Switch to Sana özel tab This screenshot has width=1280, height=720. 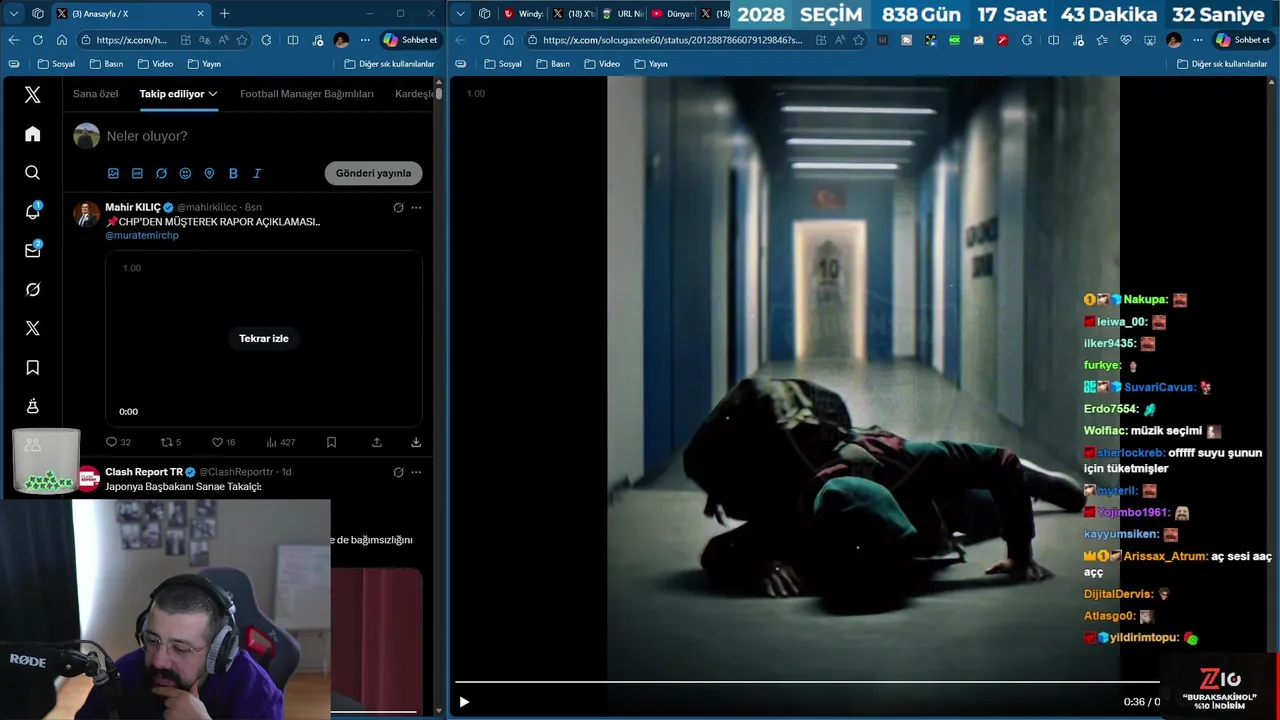point(96,93)
